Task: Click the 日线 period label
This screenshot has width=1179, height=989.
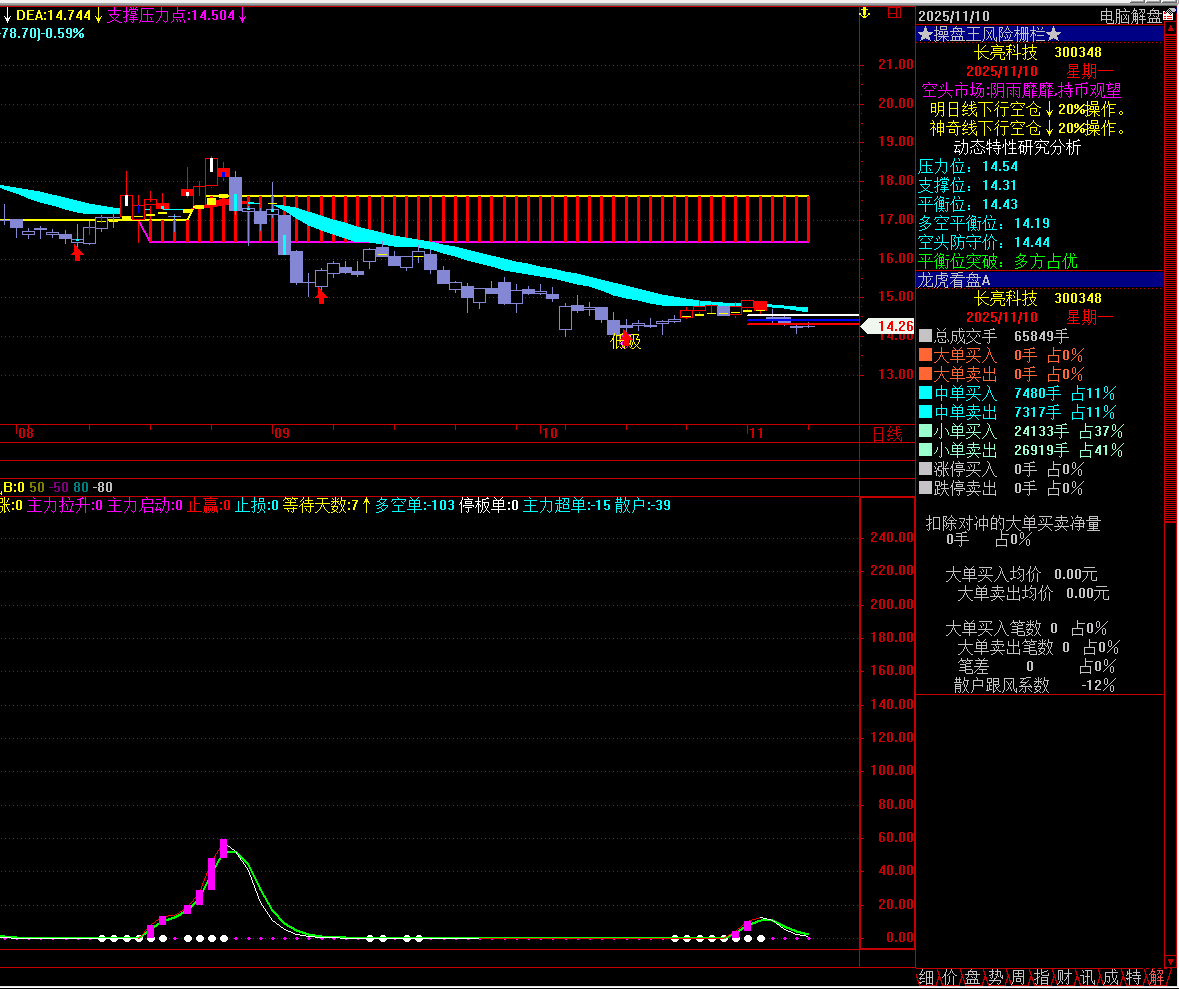Action: [887, 434]
